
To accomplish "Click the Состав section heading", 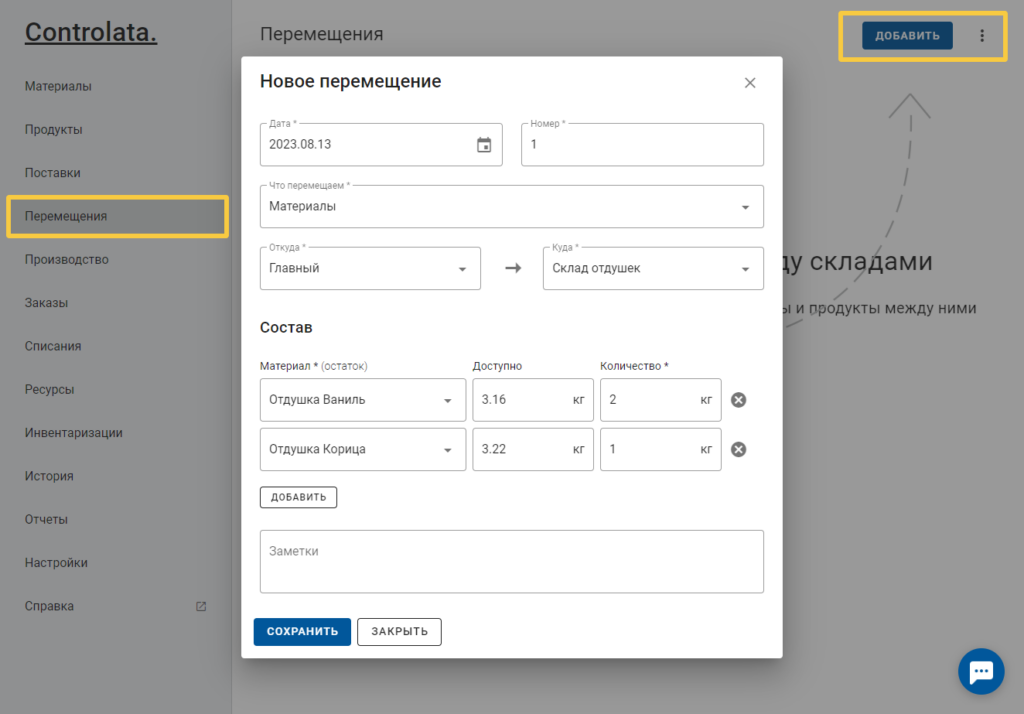I will [x=286, y=327].
